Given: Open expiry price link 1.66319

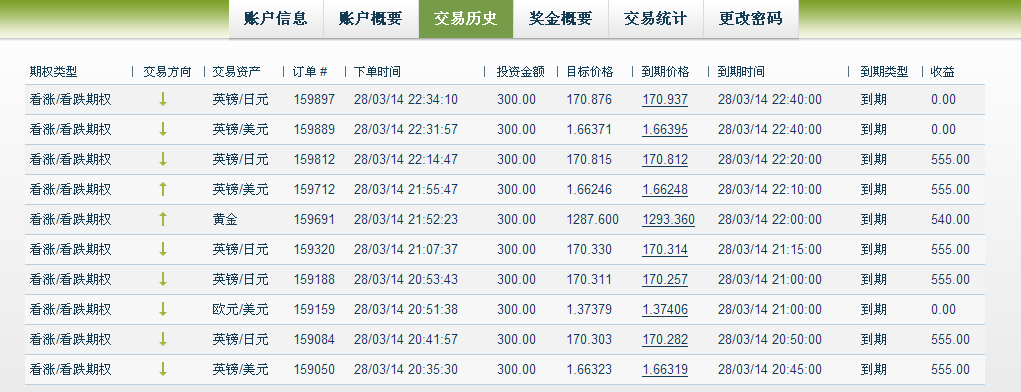Looking at the screenshot, I should (x=665, y=369).
